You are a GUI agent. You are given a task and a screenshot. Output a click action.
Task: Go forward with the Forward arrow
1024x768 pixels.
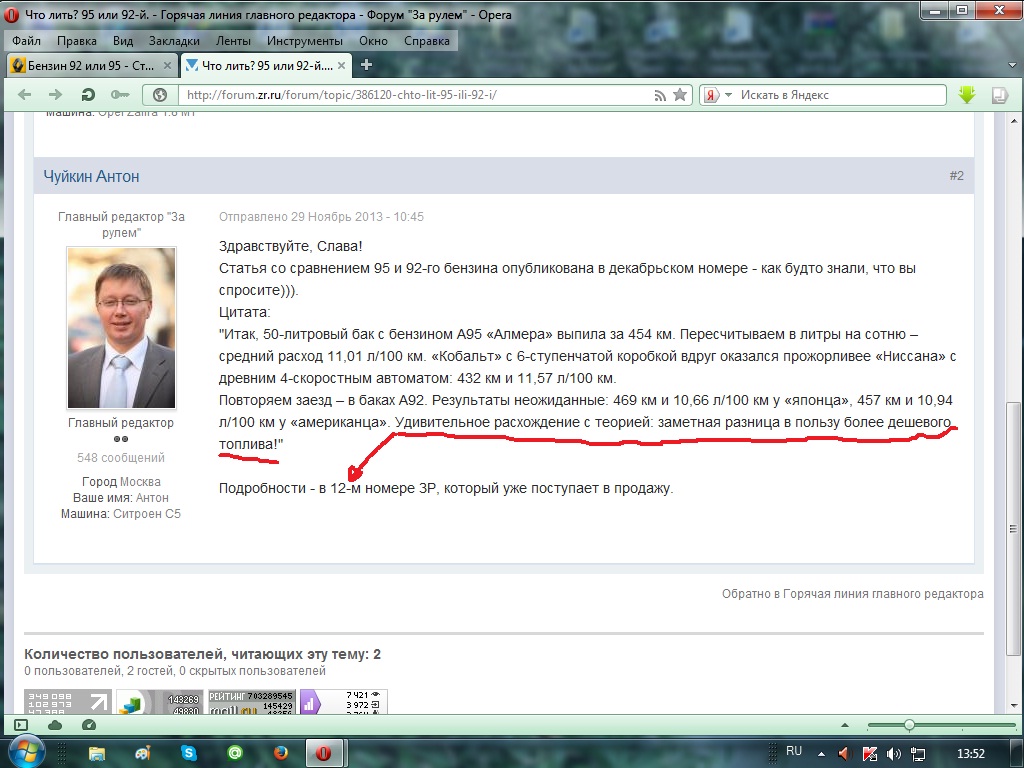(x=56, y=95)
